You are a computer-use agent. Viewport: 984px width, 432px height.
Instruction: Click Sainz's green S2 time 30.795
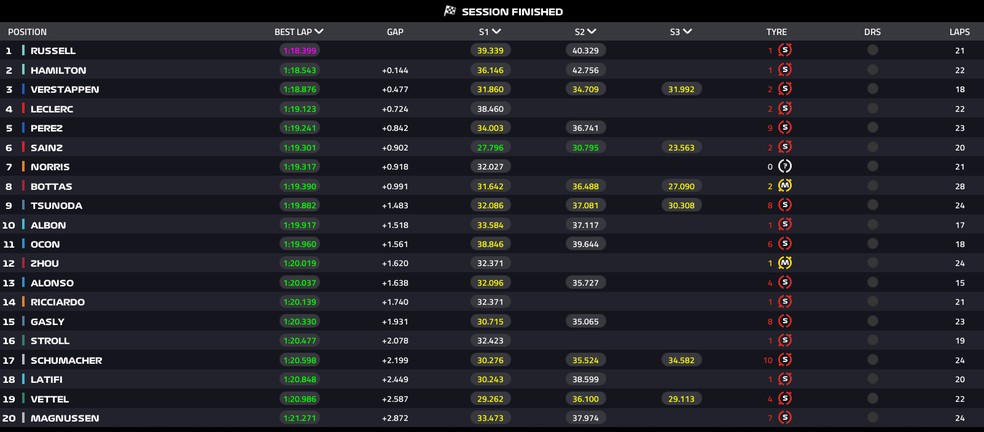[x=586, y=147]
